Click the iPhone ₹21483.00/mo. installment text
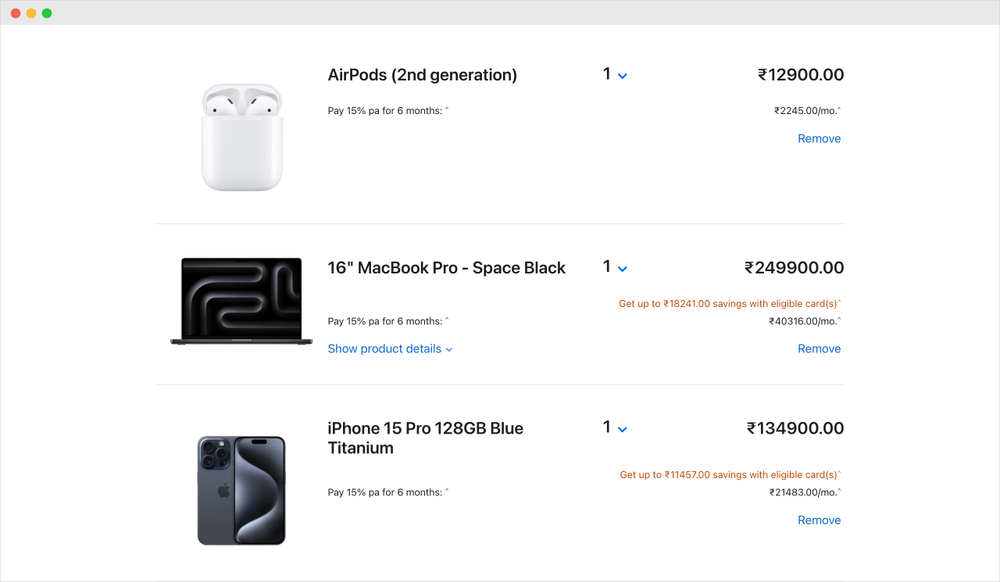1000x582 pixels. click(x=804, y=492)
